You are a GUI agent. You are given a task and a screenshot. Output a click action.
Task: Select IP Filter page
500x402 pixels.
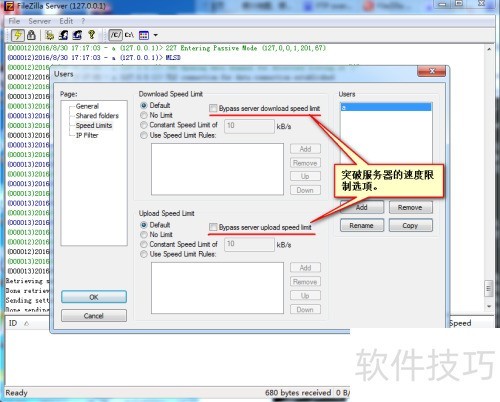point(87,135)
